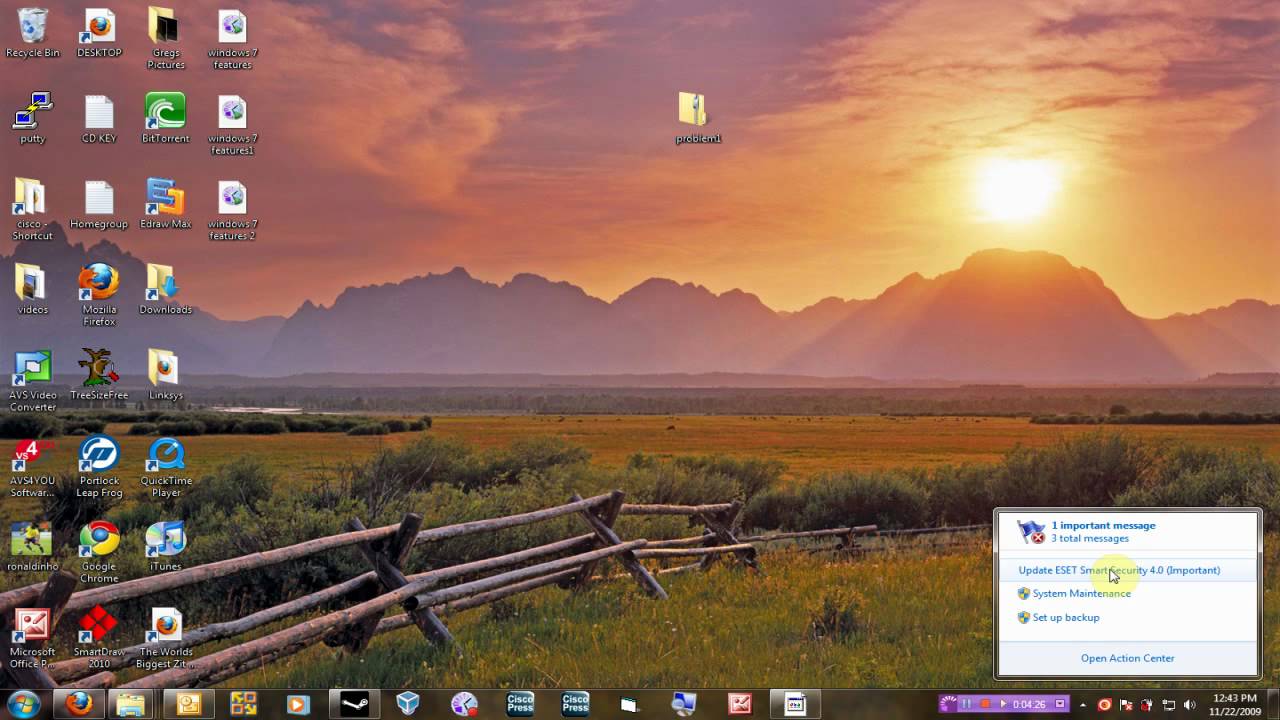This screenshot has height=720, width=1280.
Task: Select the Homegroup document icon
Action: [99, 205]
